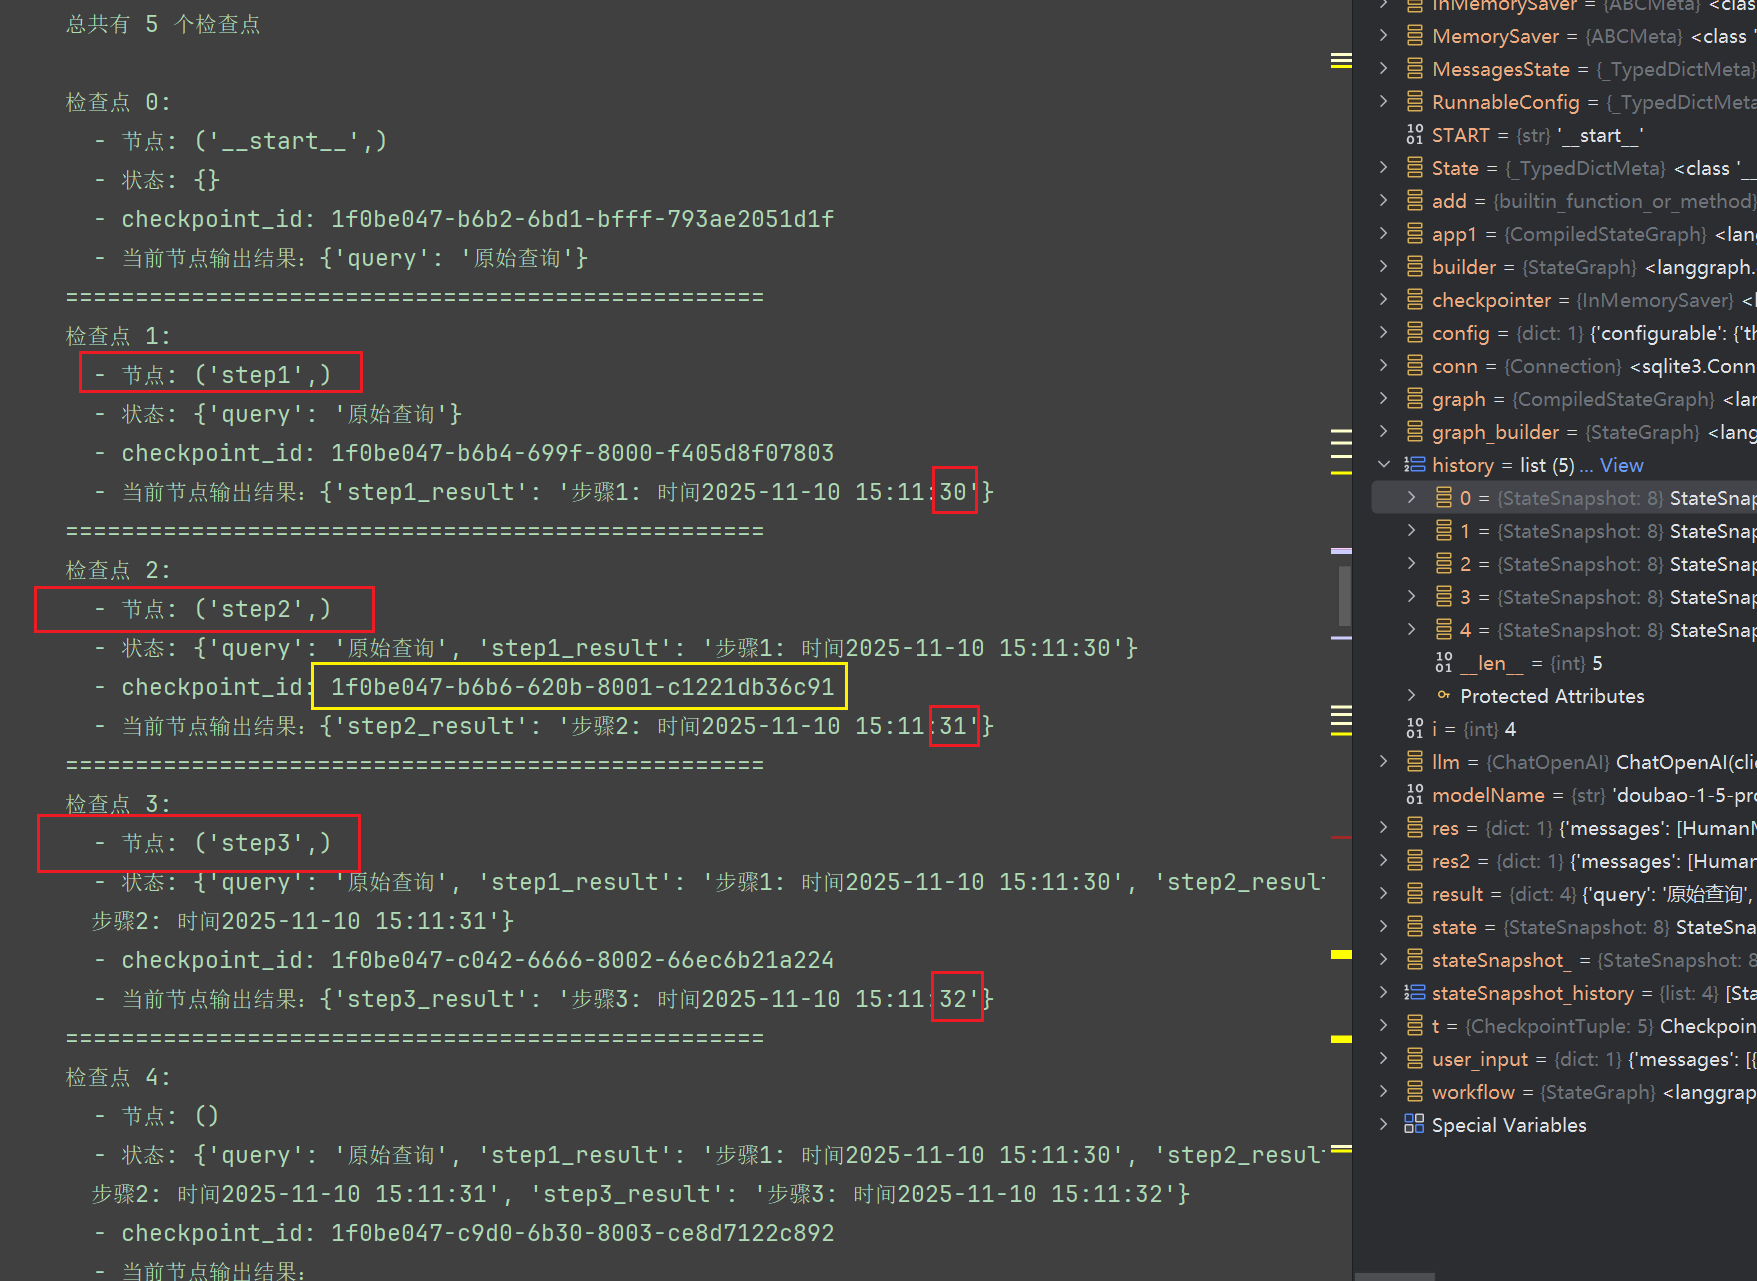Screen dimensions: 1757x1281
Task: Expand the MessagesState variable
Action: 1383,69
